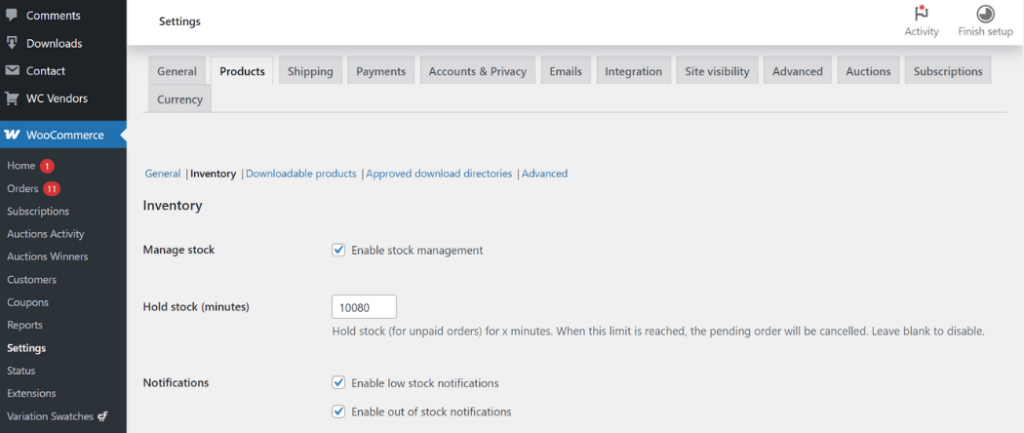Open Auctions Activity page
Image resolution: width=1024 pixels, height=433 pixels.
(46, 234)
